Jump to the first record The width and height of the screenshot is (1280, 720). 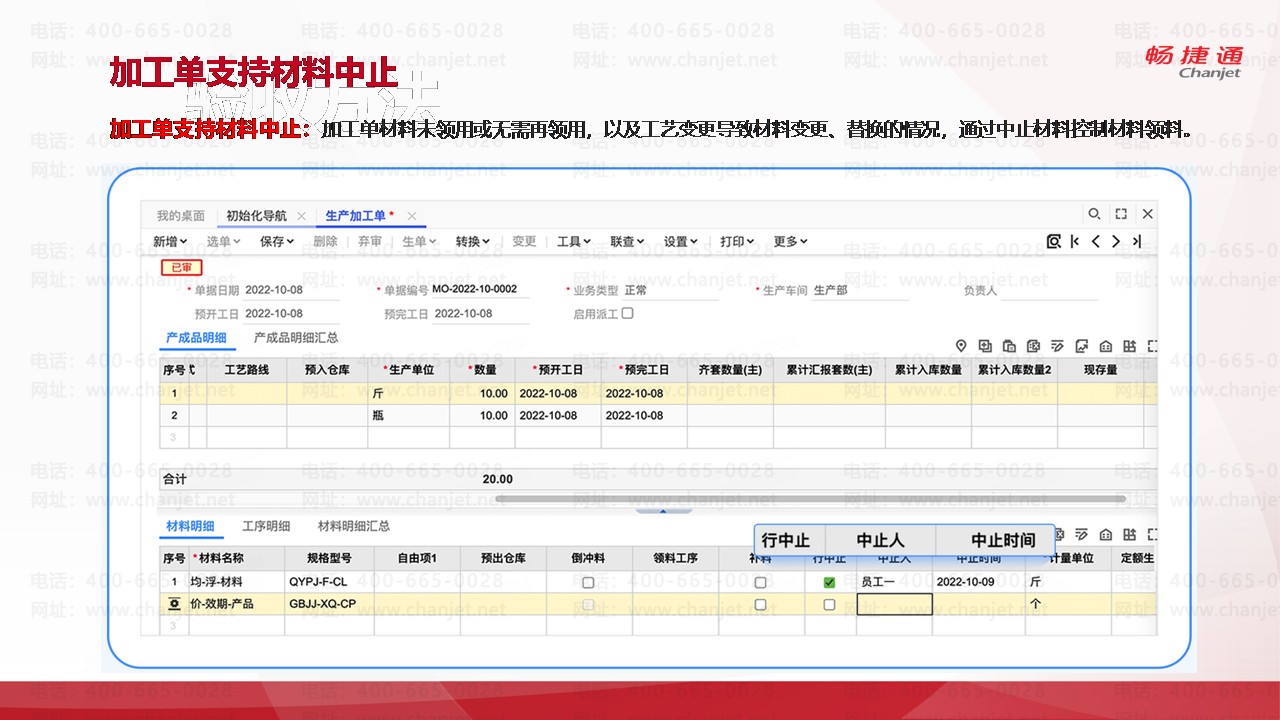tap(1075, 241)
